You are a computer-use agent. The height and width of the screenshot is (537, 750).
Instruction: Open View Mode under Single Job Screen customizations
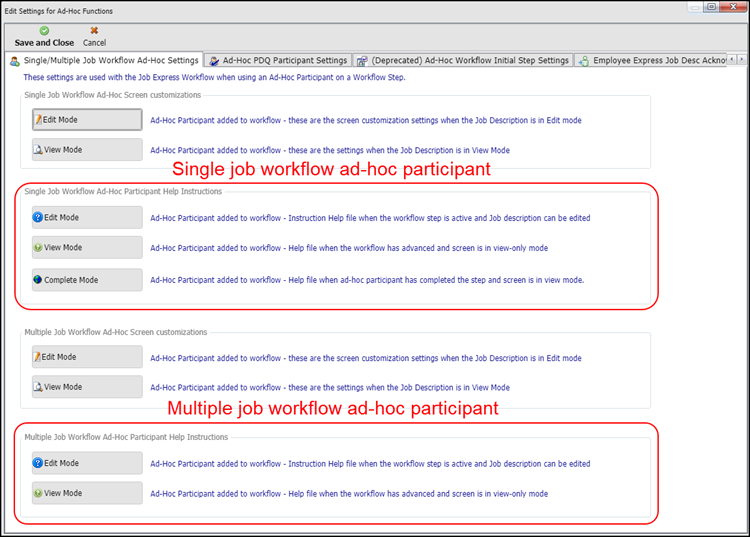click(87, 150)
